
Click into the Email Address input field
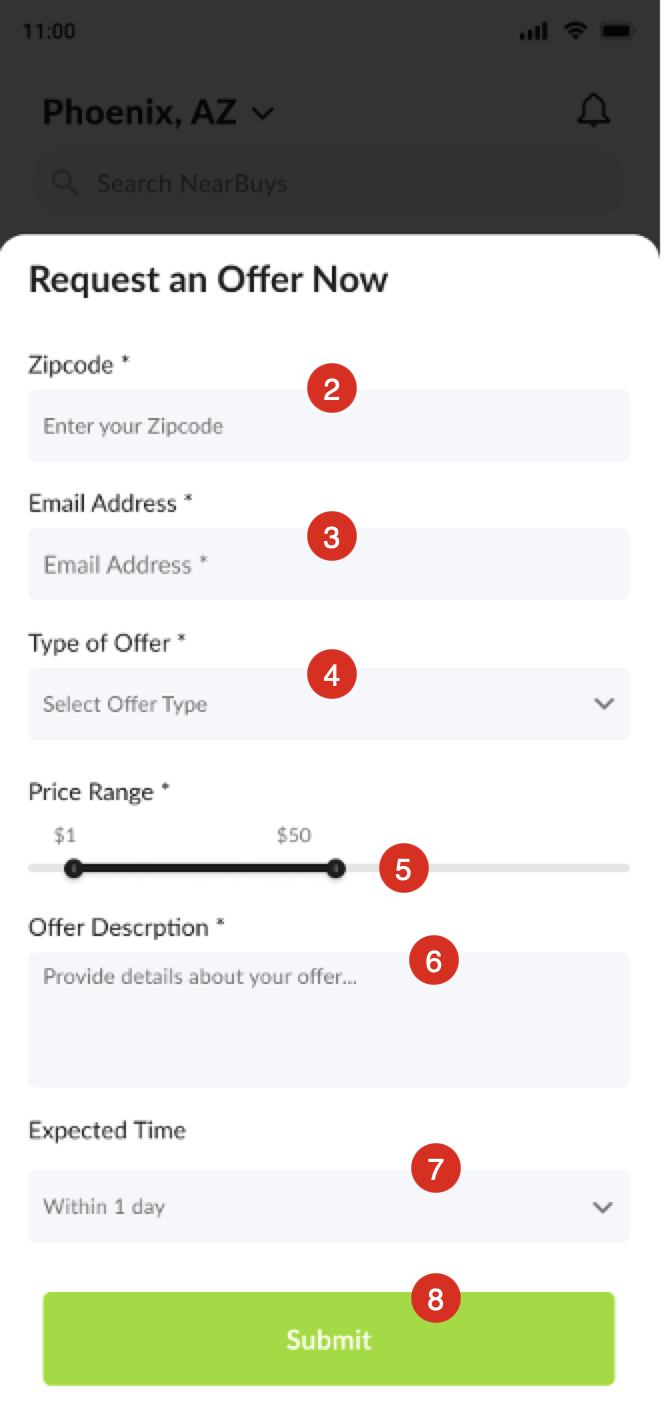tap(328, 565)
